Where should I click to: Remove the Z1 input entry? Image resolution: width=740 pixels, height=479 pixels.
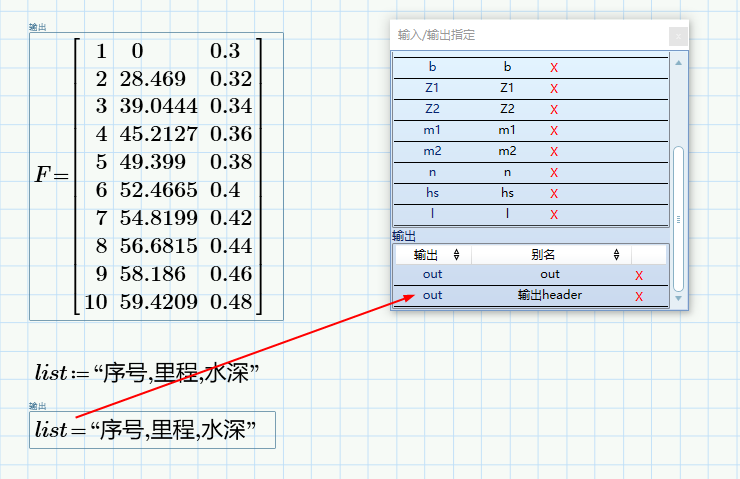pyautogui.click(x=554, y=89)
